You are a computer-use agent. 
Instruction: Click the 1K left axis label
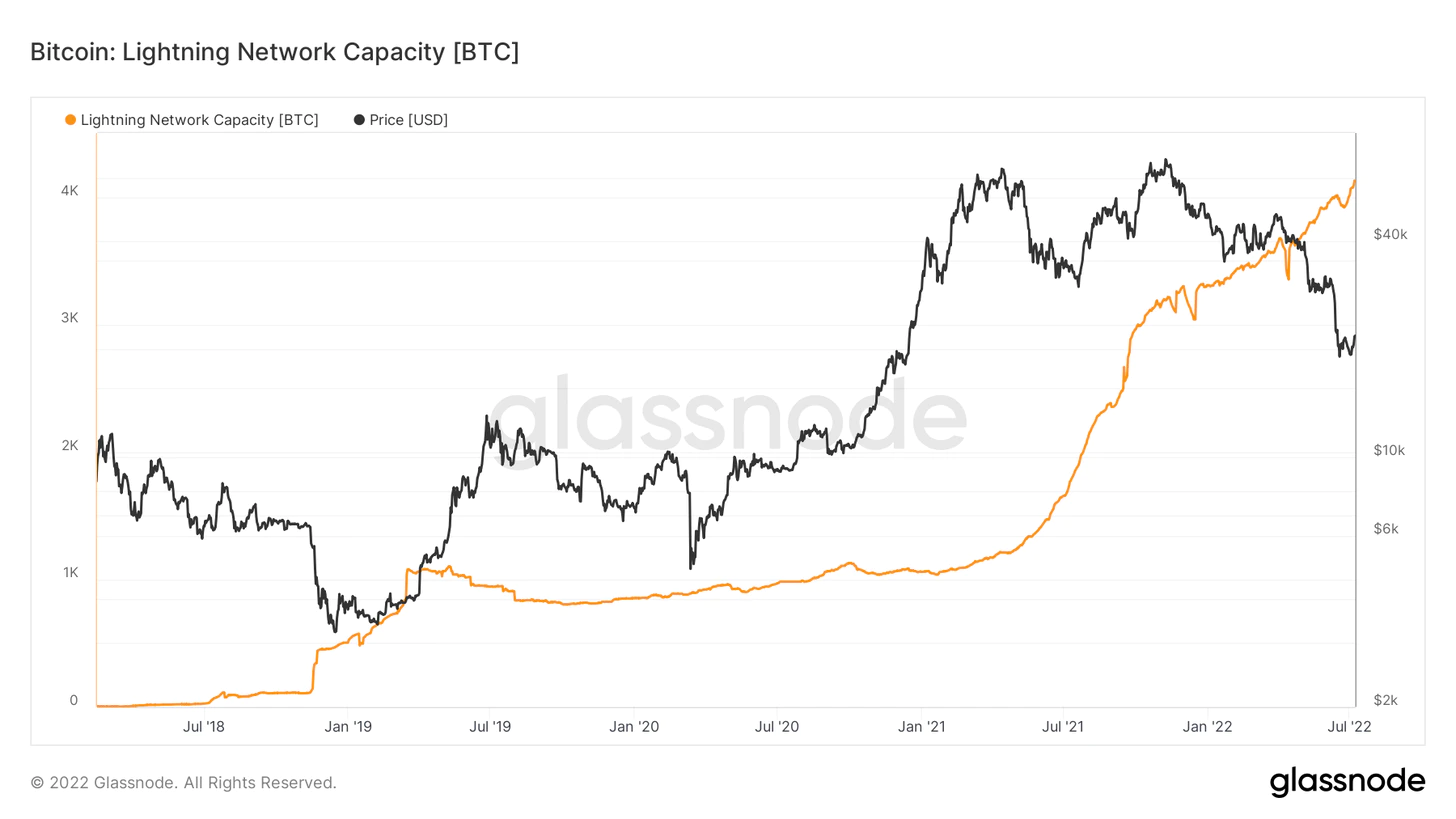pyautogui.click(x=70, y=573)
